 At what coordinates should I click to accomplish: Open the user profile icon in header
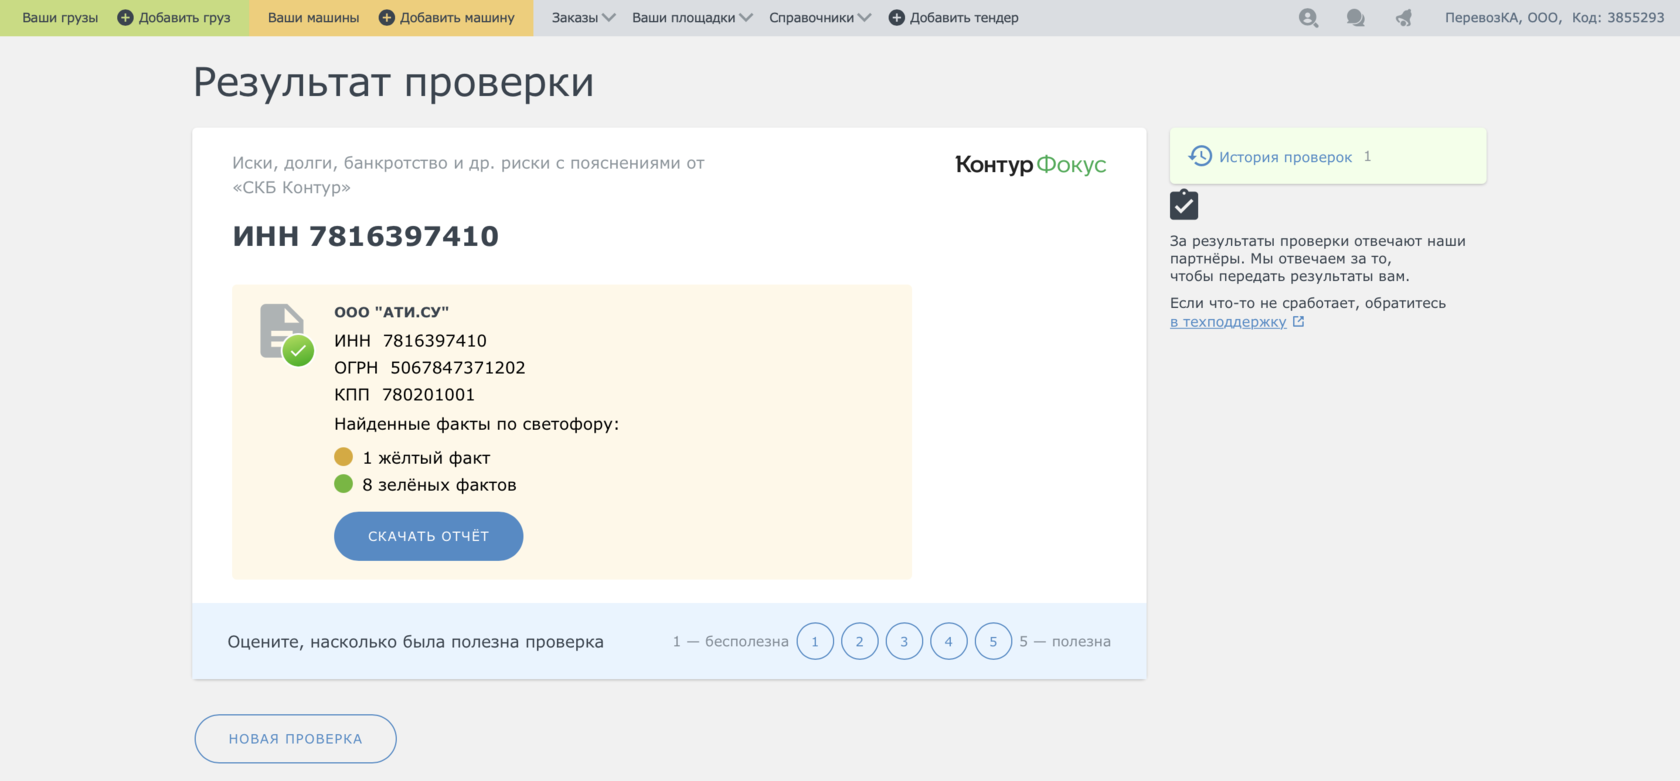click(x=1308, y=18)
